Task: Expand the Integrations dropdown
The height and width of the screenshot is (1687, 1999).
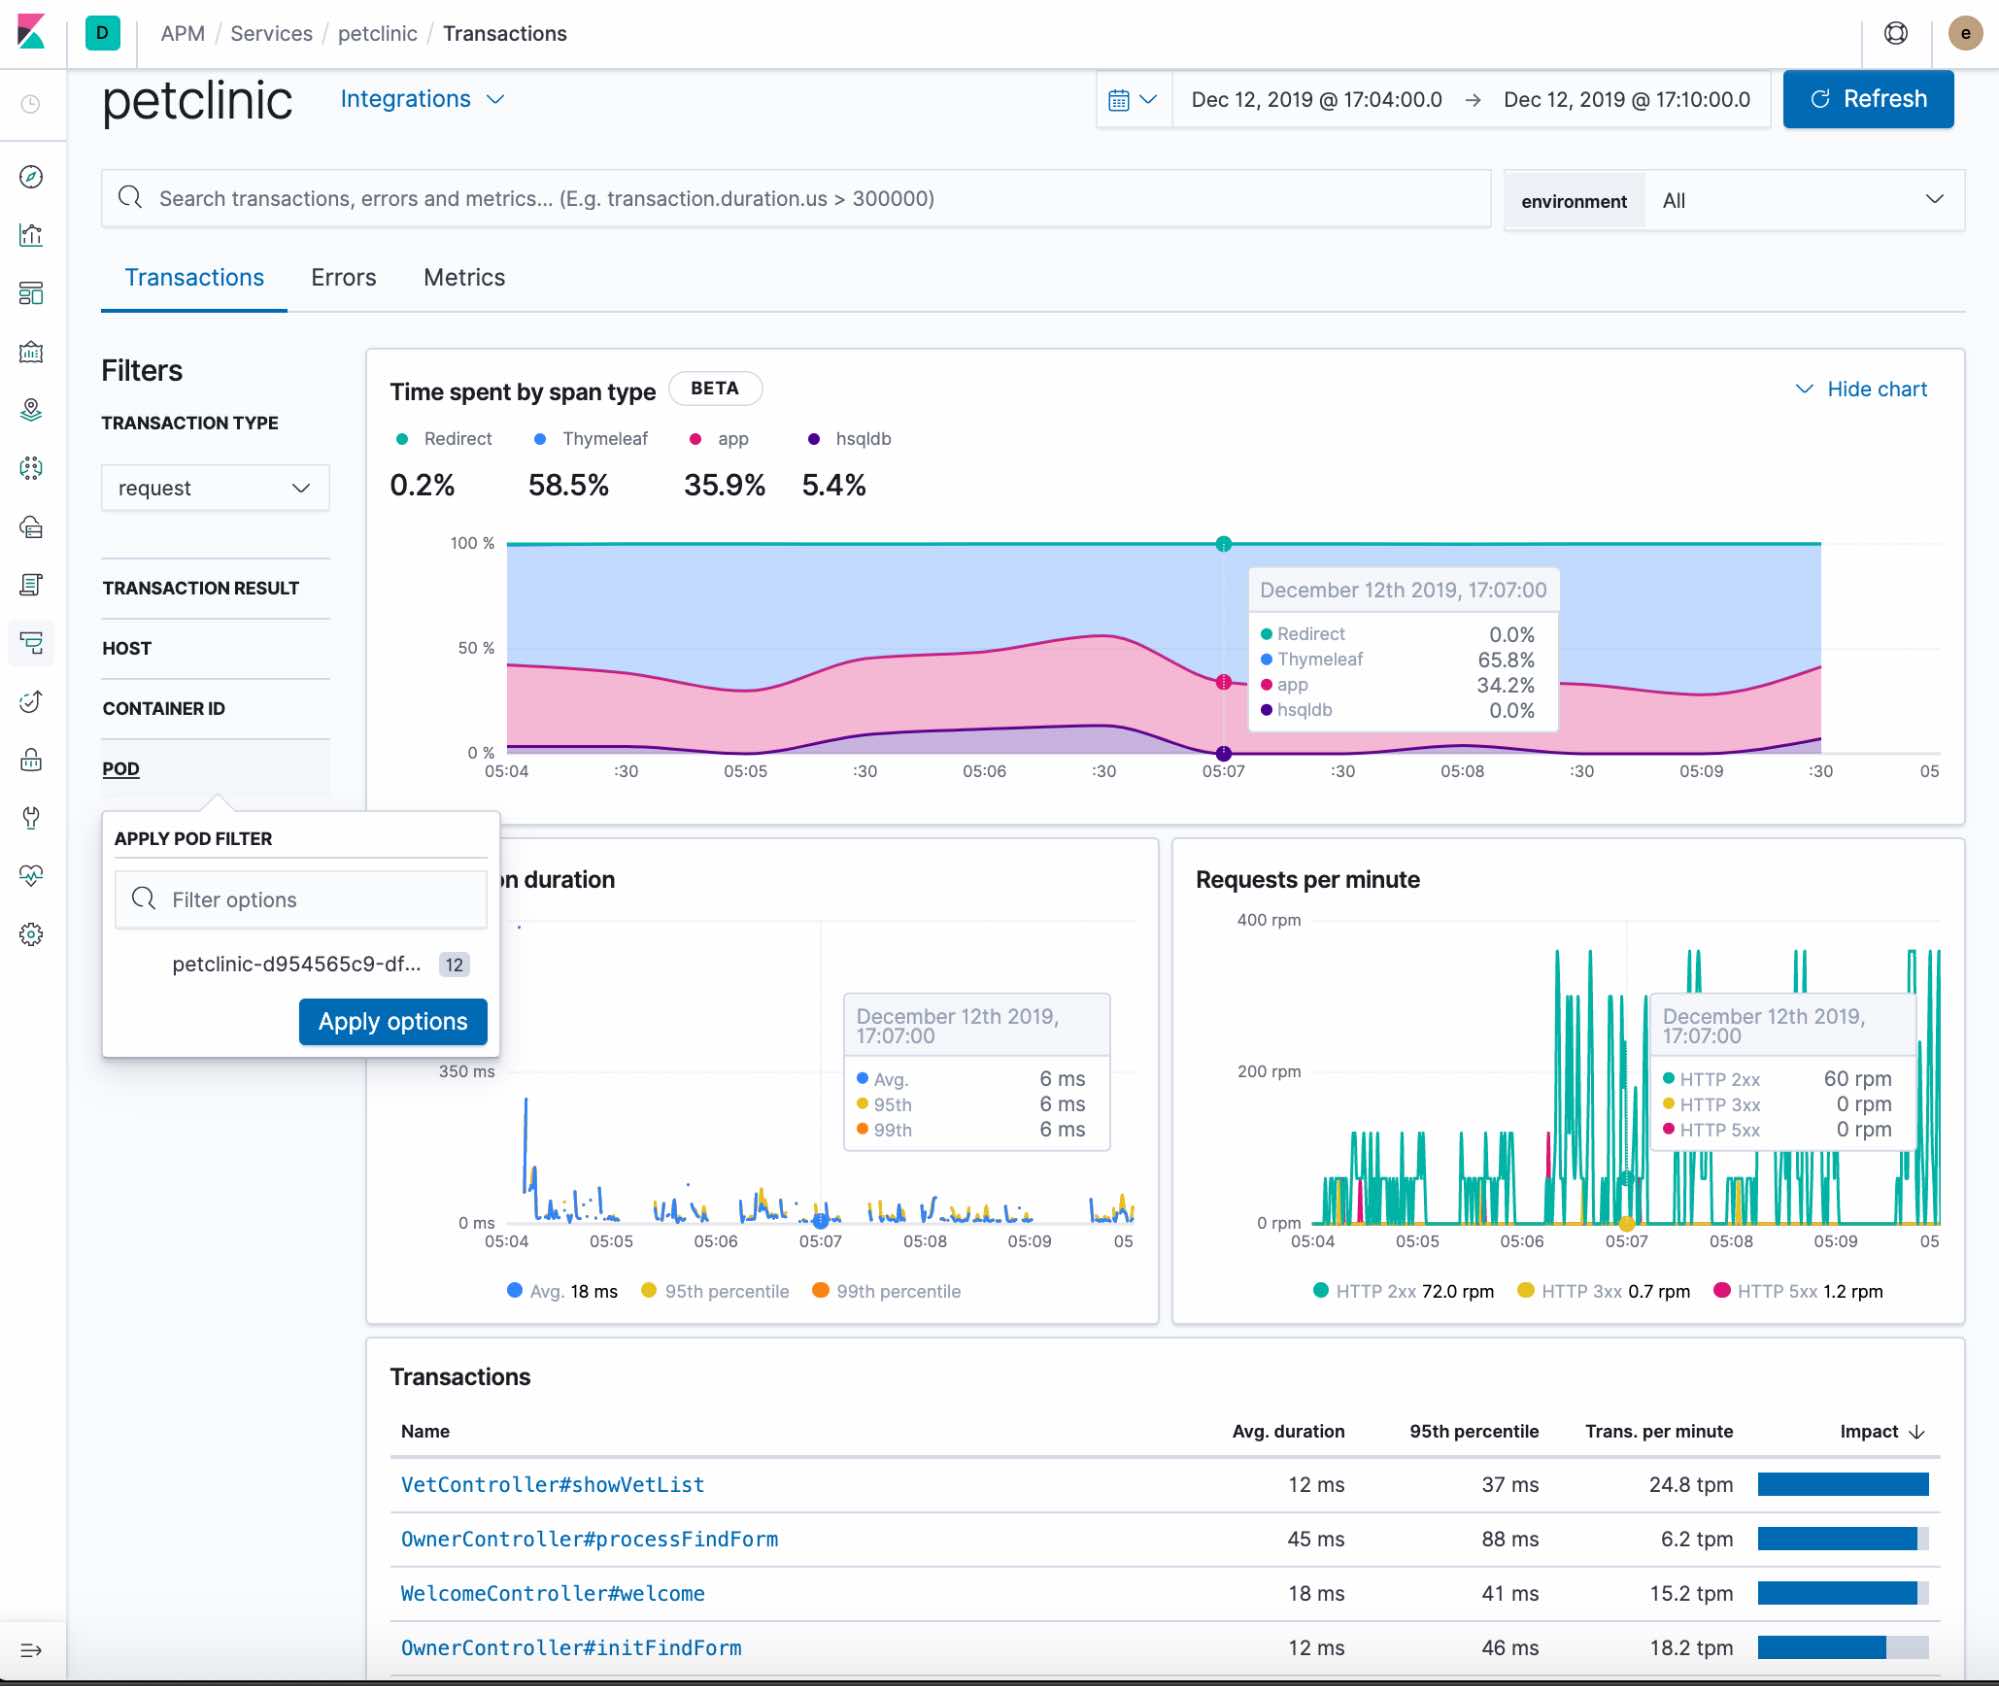Action: (x=421, y=99)
